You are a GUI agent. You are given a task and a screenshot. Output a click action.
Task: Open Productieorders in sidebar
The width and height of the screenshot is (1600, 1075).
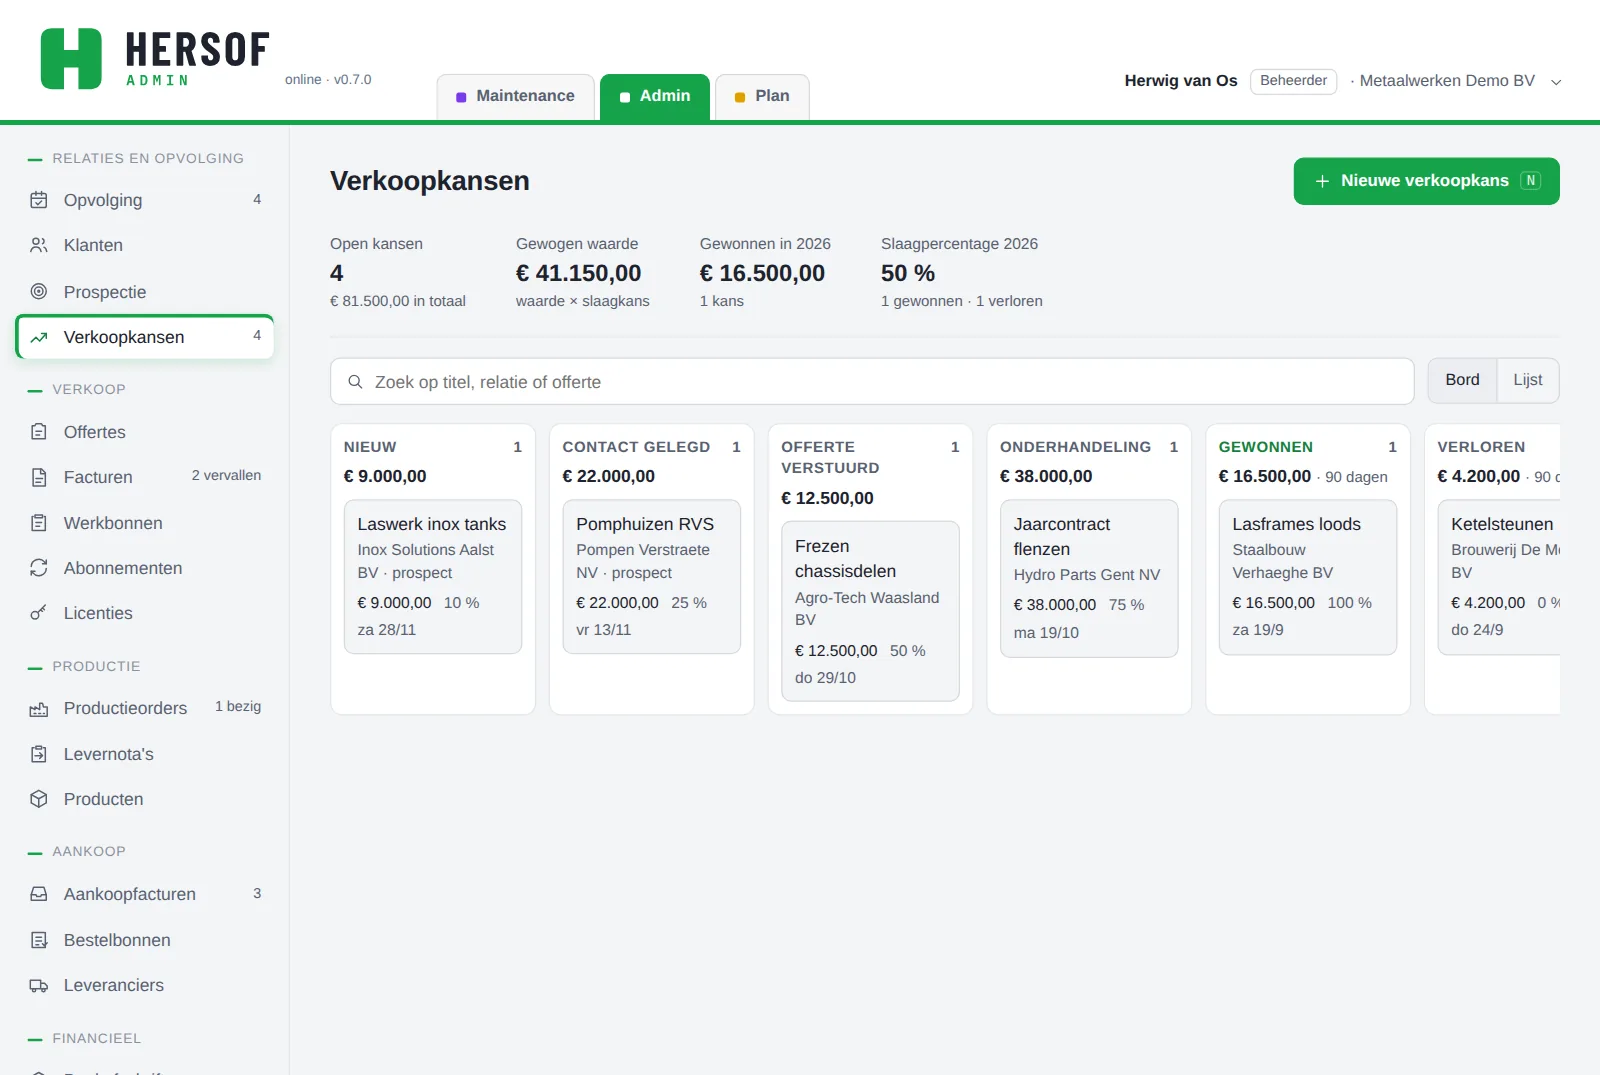click(x=145, y=708)
